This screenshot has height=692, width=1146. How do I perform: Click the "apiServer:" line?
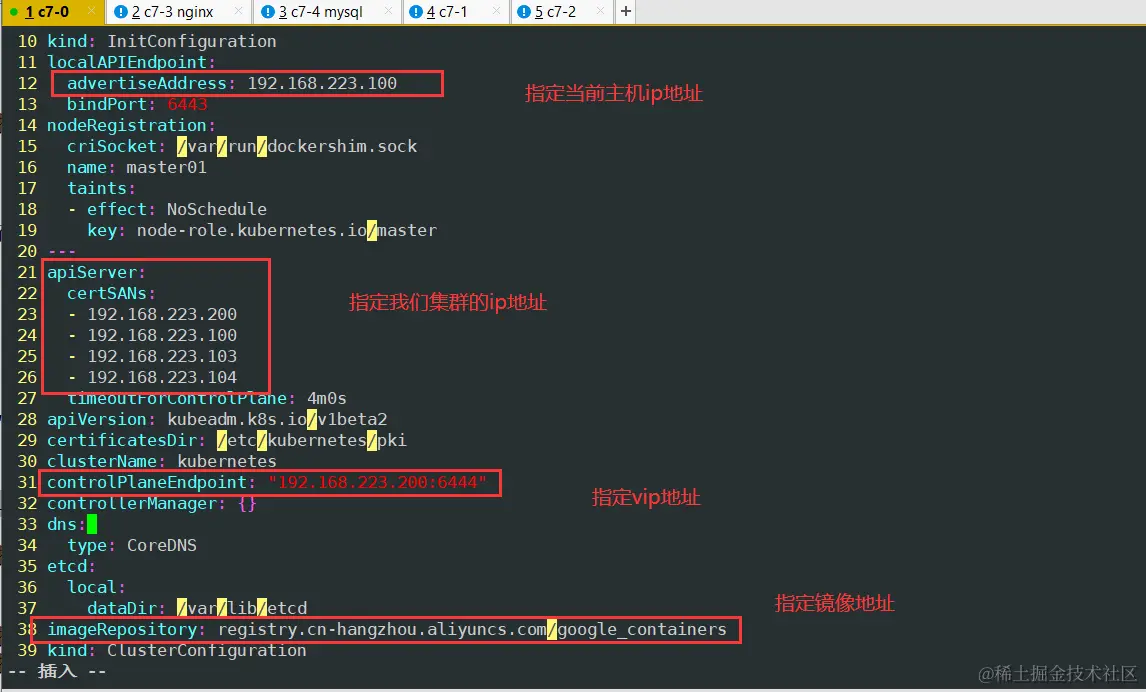coord(96,273)
